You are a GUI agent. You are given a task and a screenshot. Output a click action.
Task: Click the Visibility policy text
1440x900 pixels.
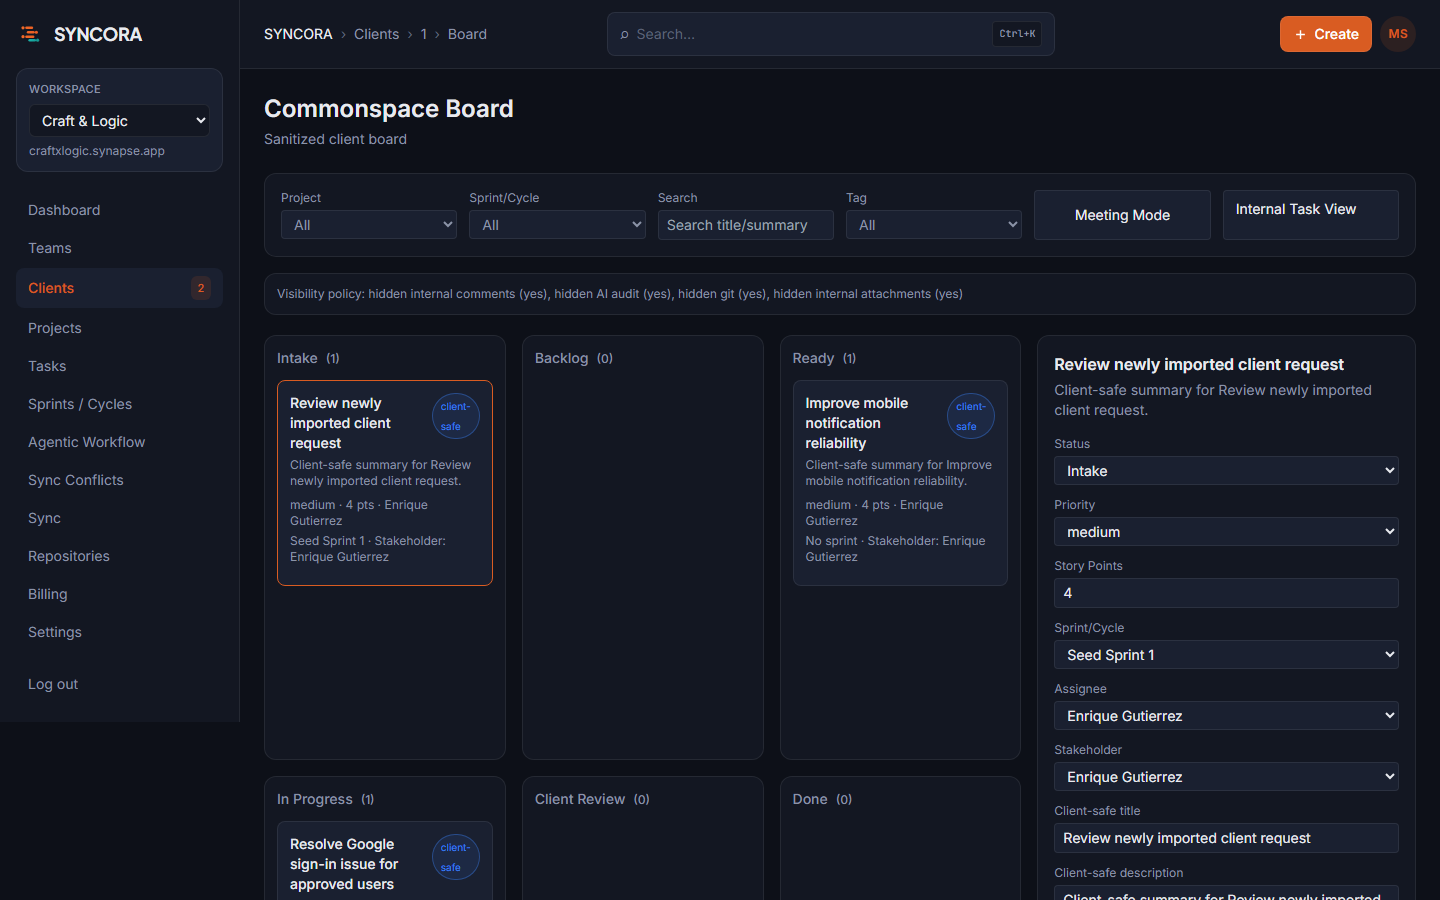620,294
